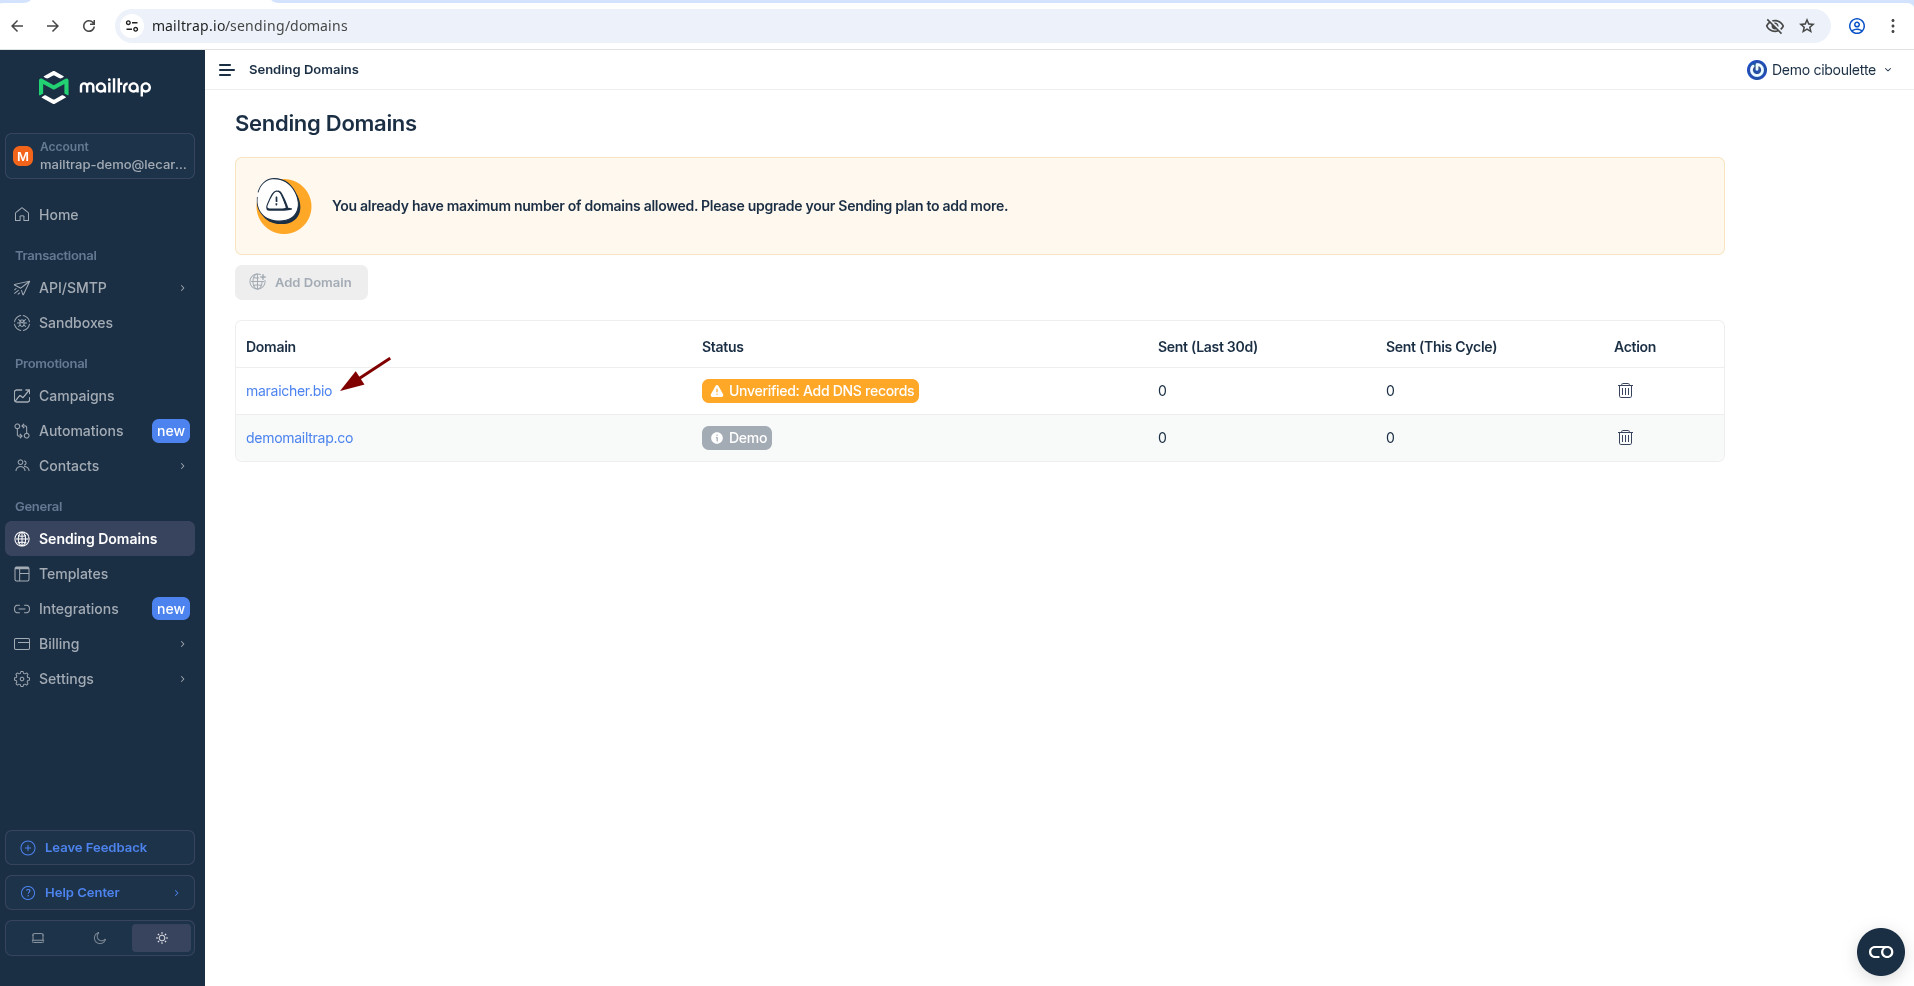Open Campaigns from the sidebar
Image resolution: width=1914 pixels, height=986 pixels.
pos(76,396)
